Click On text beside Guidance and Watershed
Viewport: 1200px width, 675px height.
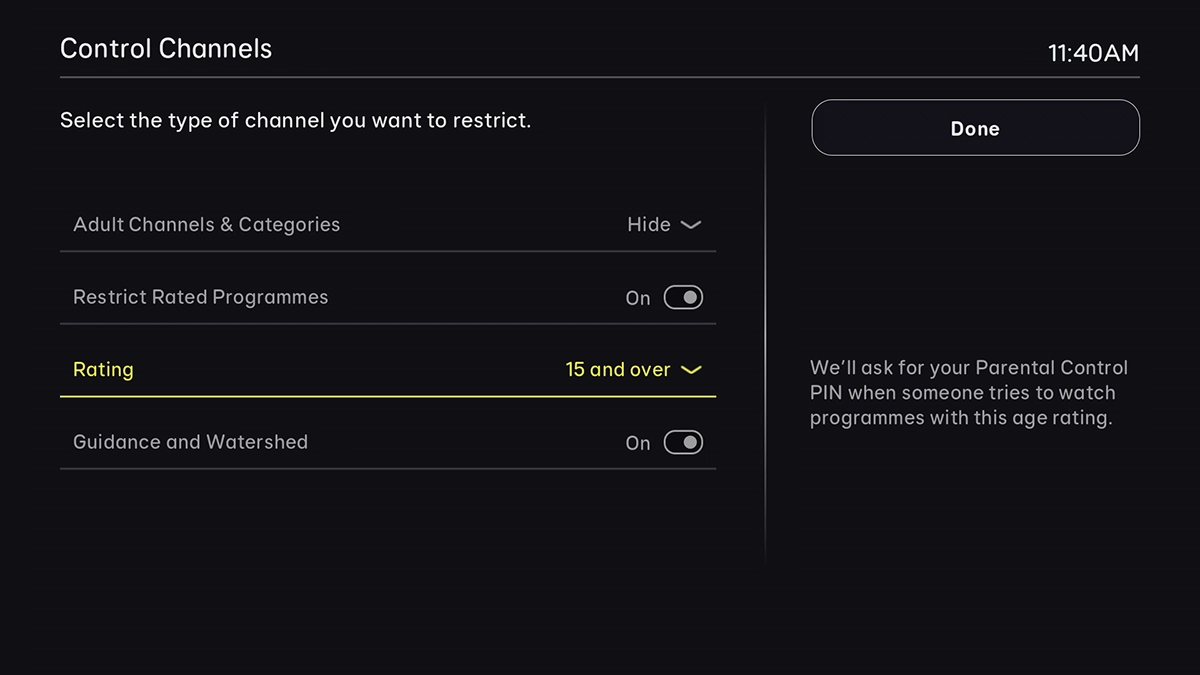(637, 443)
